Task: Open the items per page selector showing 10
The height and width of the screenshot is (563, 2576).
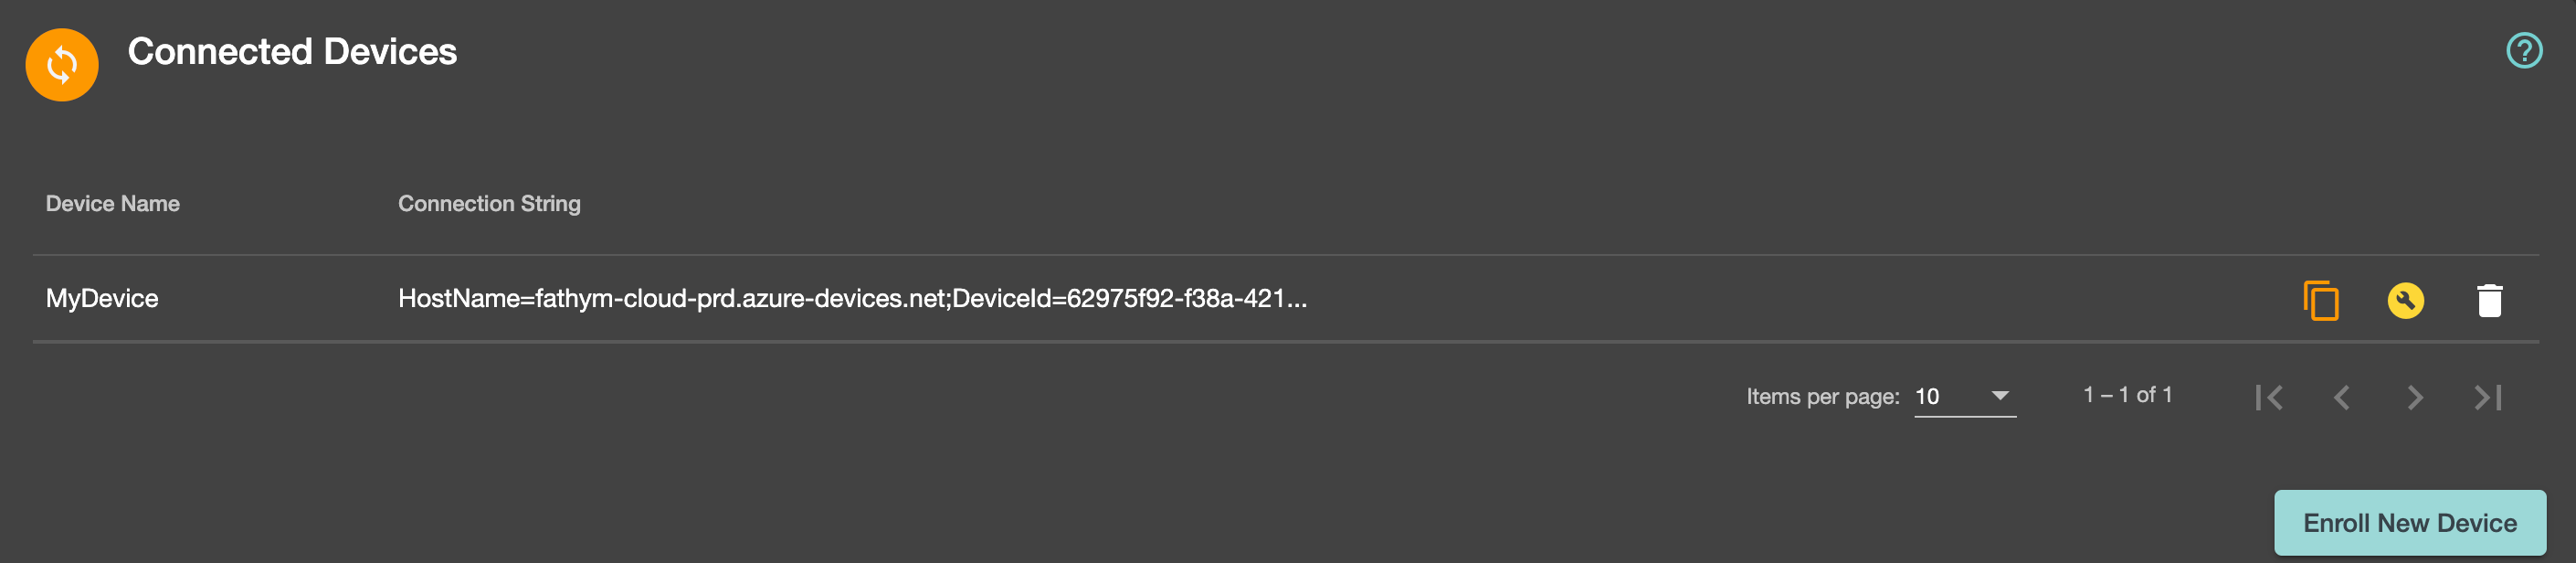Action: click(x=1965, y=396)
